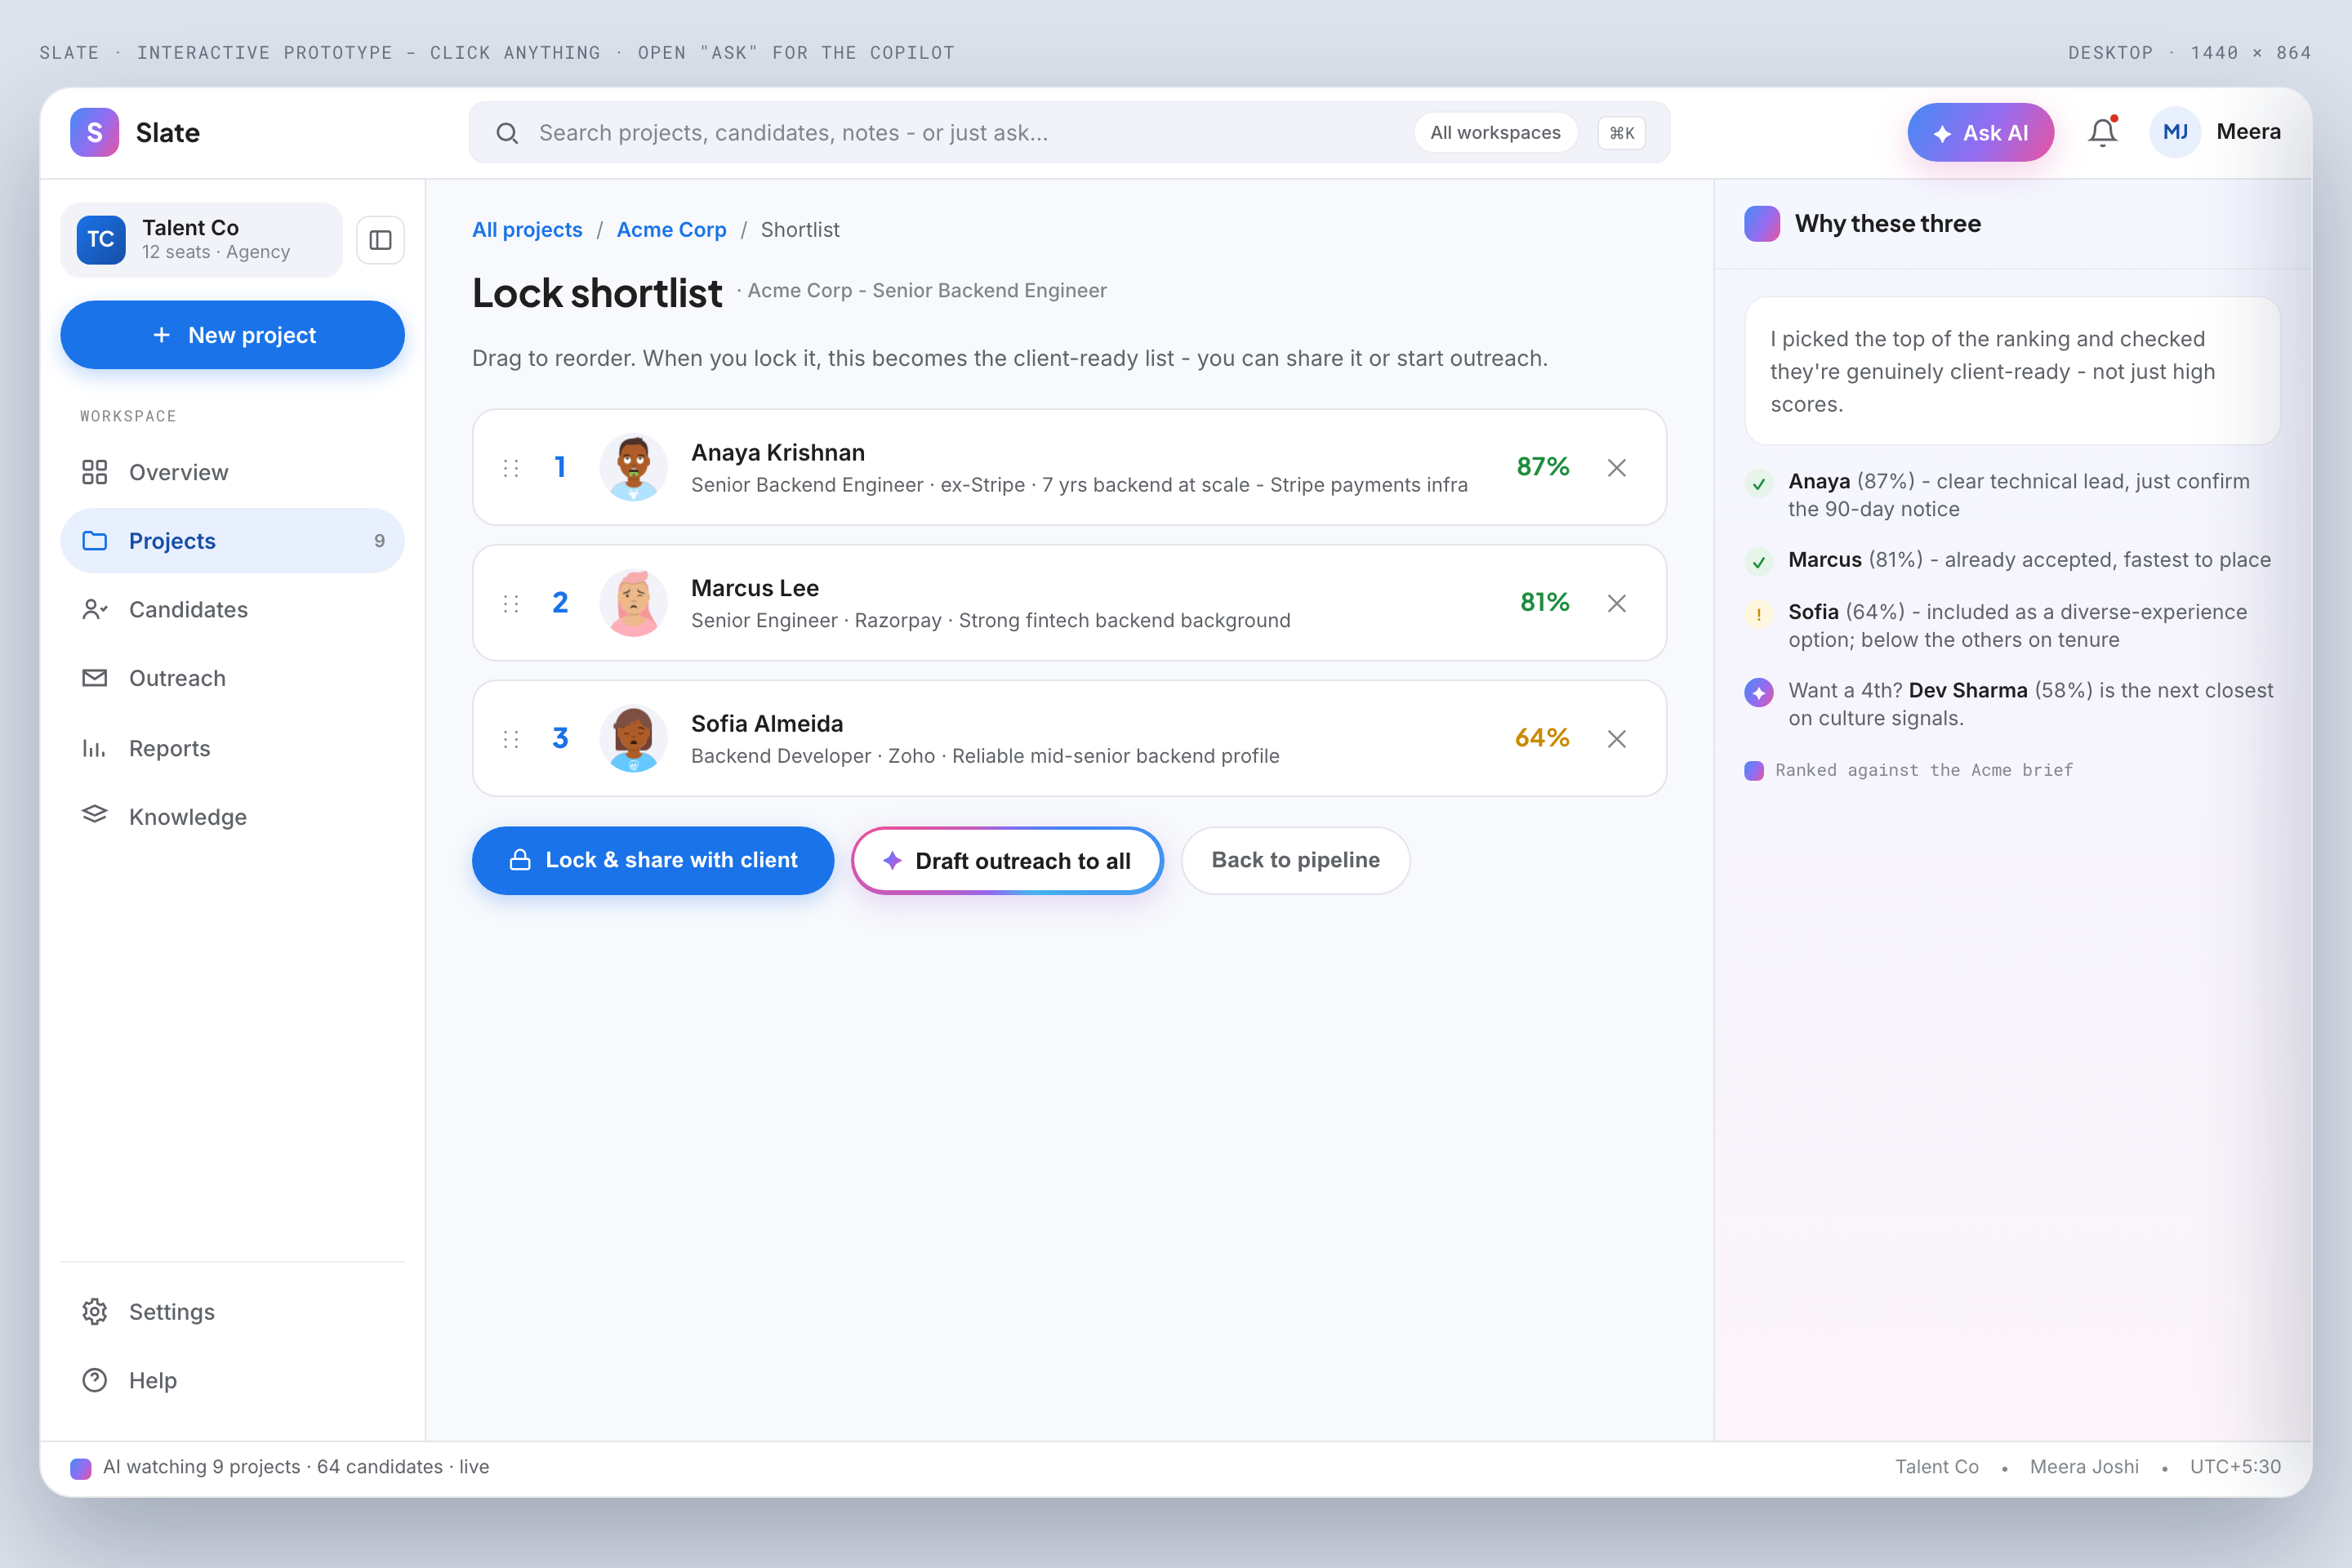
Task: Grab the drag handle for Marcus Lee
Action: [510, 603]
